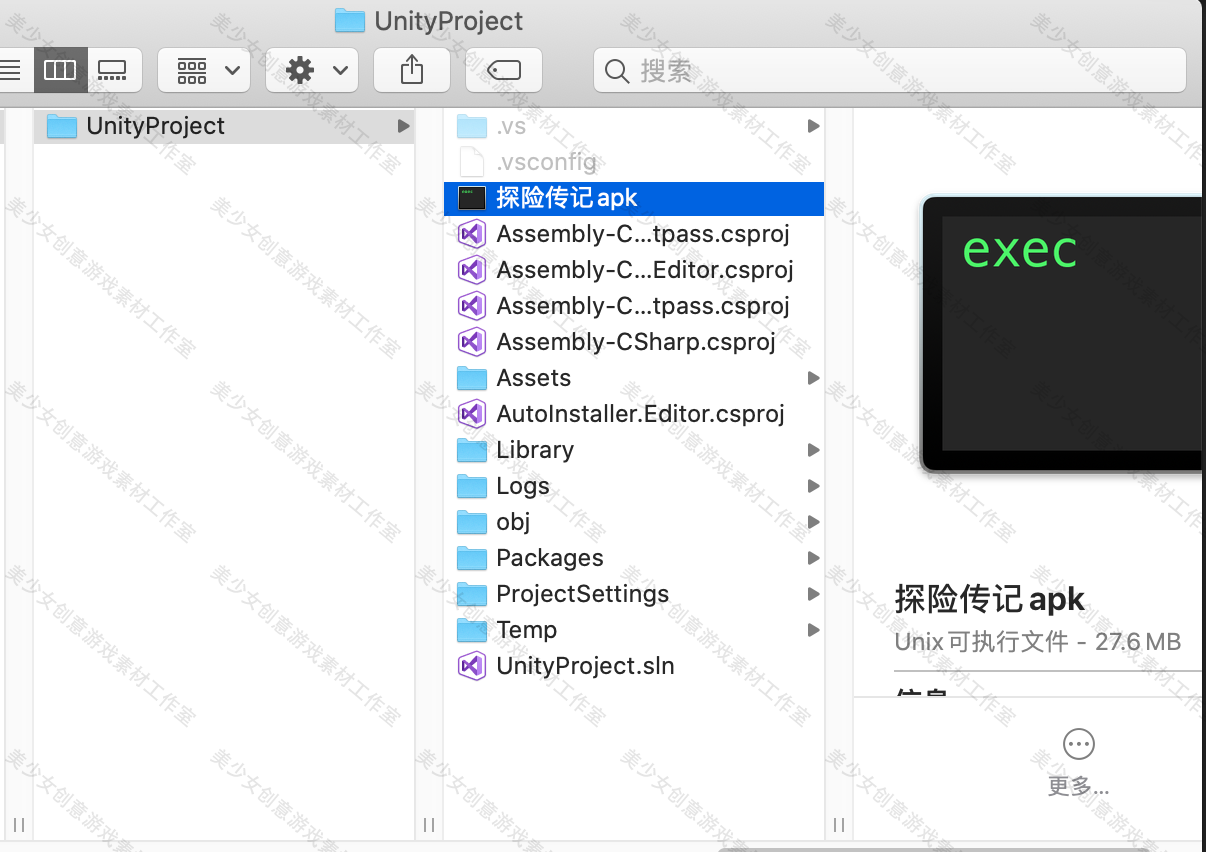Expand UnityProject folder arrow in first column
1206x852 pixels.
[403, 126]
